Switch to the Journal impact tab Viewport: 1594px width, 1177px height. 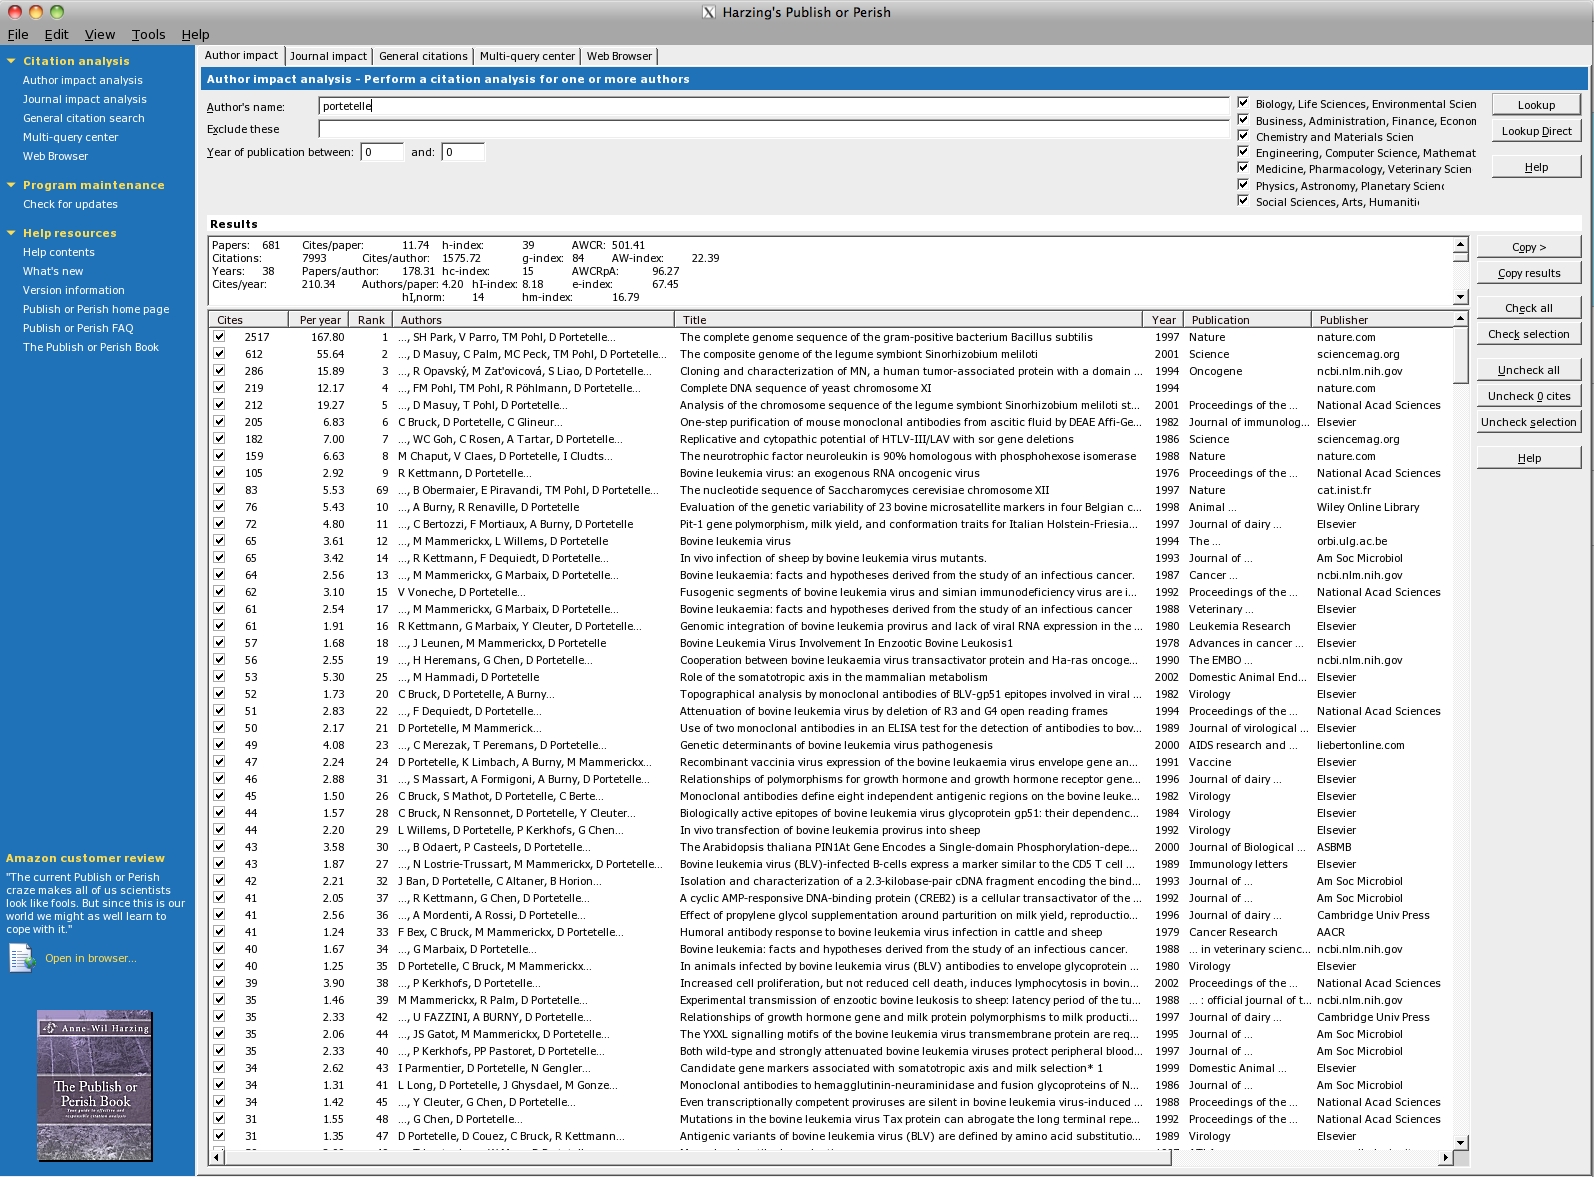coord(328,56)
